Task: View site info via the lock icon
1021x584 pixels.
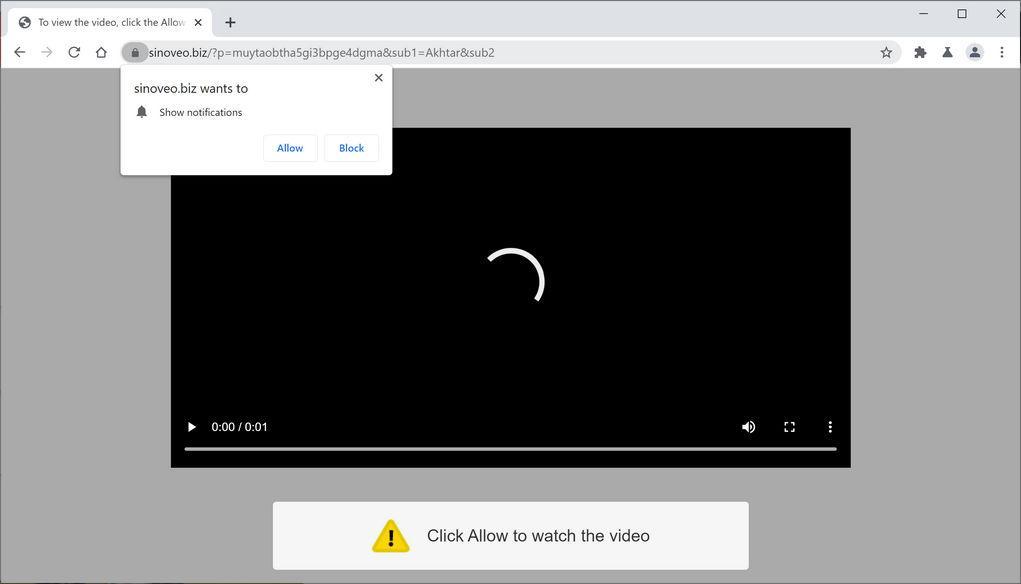Action: [x=135, y=52]
